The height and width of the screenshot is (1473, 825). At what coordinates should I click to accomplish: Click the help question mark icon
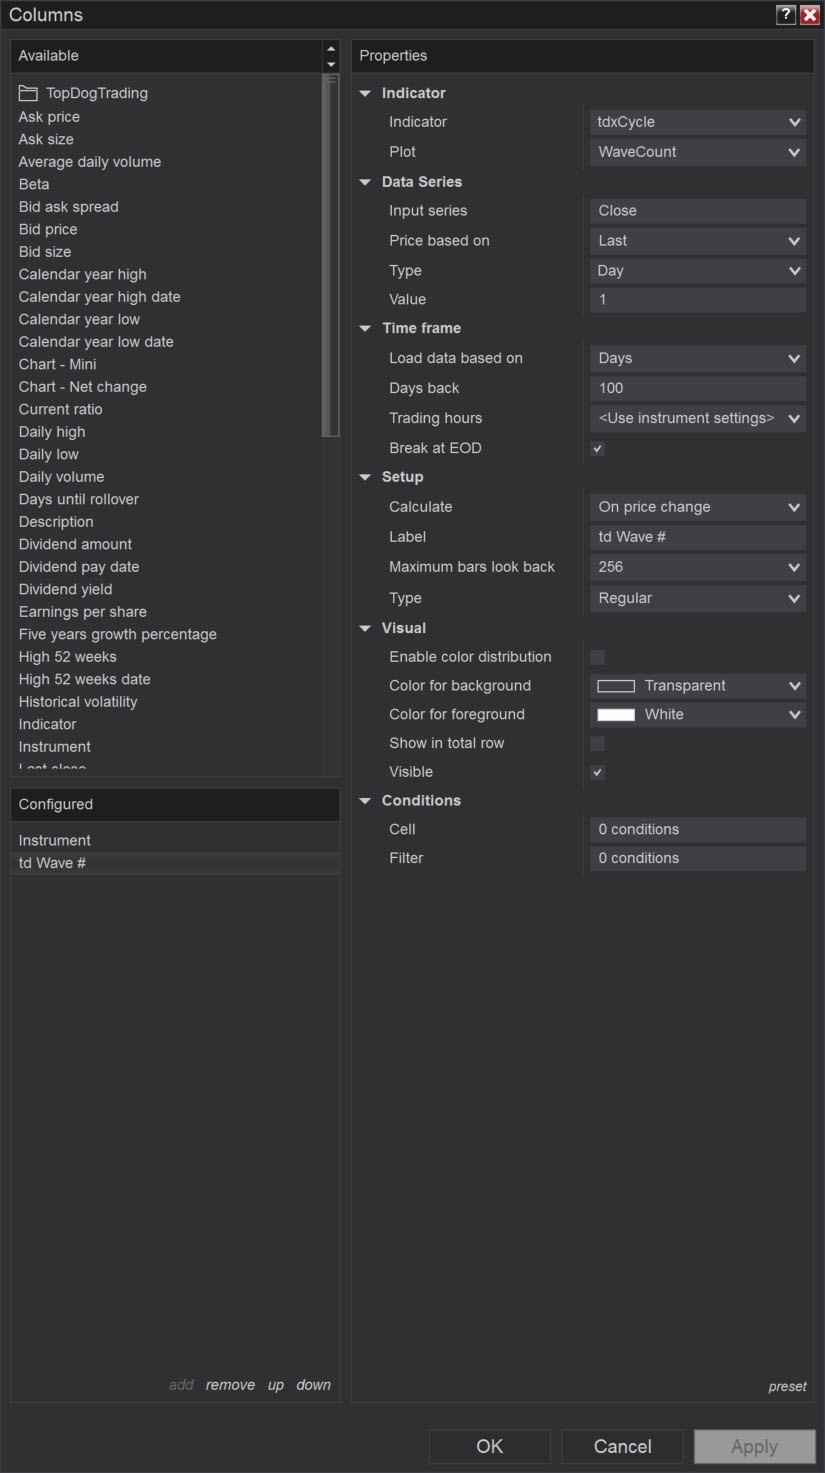point(786,15)
